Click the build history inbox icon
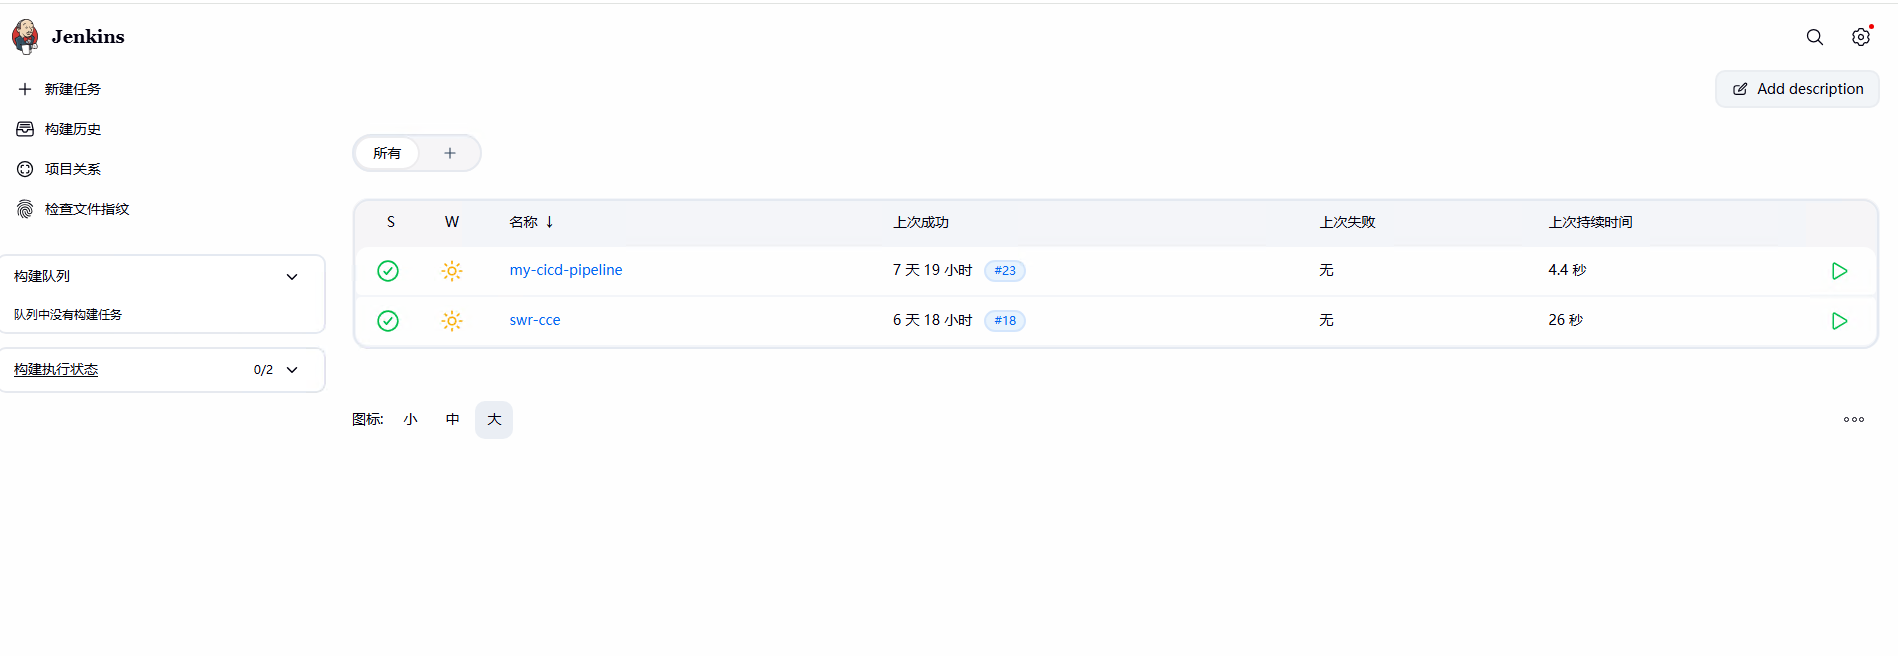The width and height of the screenshot is (1898, 656). tap(25, 129)
